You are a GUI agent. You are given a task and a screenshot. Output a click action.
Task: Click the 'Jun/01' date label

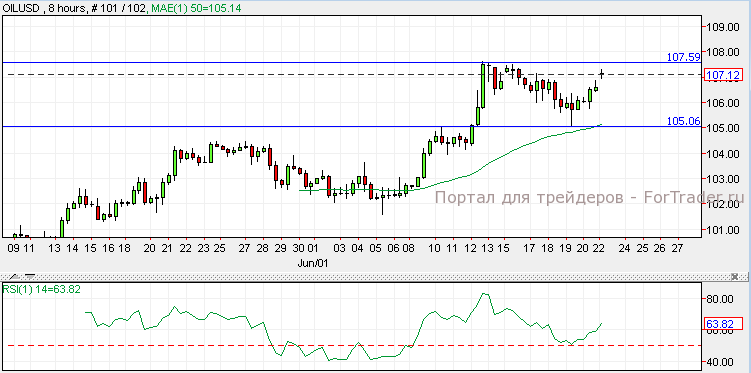[x=312, y=263]
